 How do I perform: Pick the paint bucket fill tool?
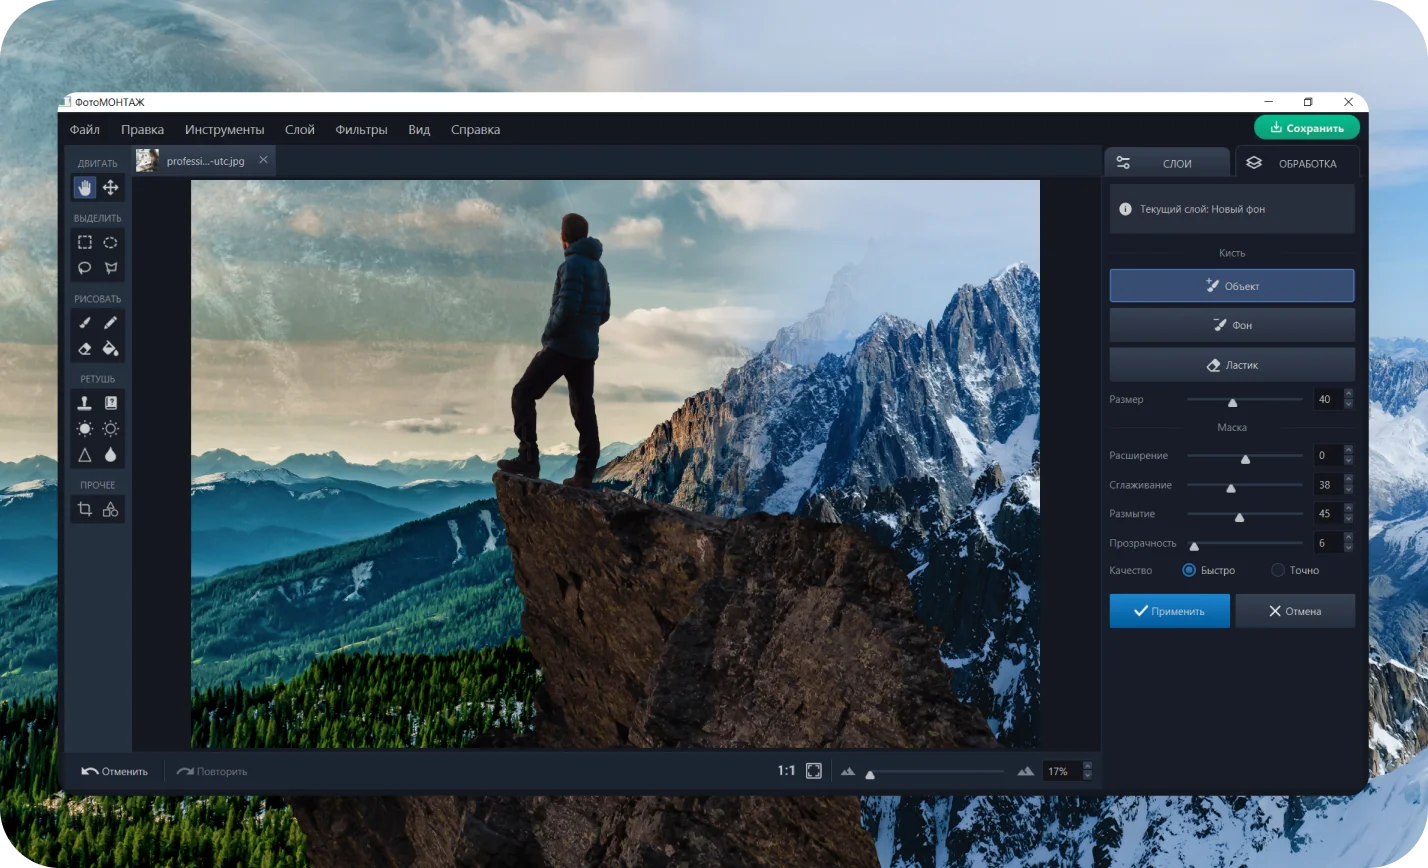111,349
